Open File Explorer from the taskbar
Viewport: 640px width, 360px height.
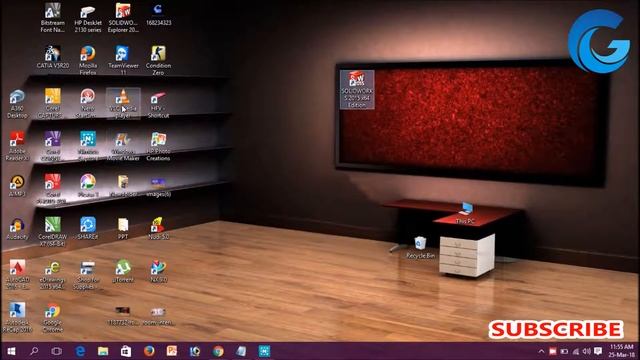tap(103, 351)
